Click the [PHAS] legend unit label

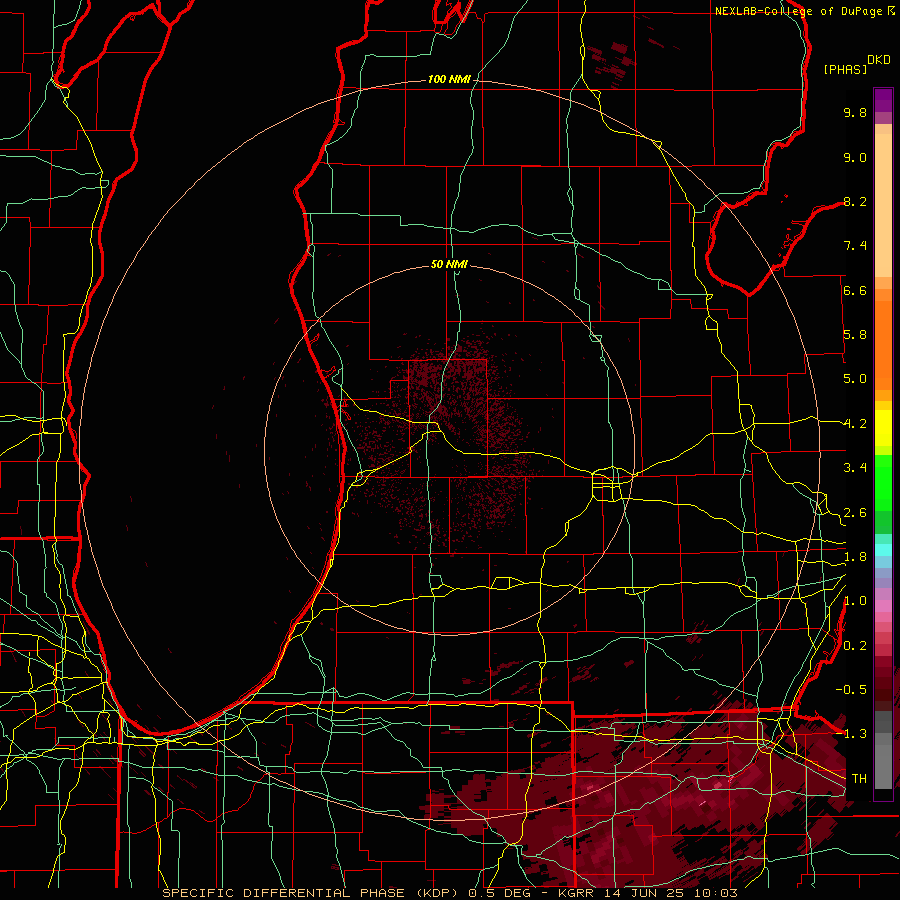pyautogui.click(x=845, y=69)
